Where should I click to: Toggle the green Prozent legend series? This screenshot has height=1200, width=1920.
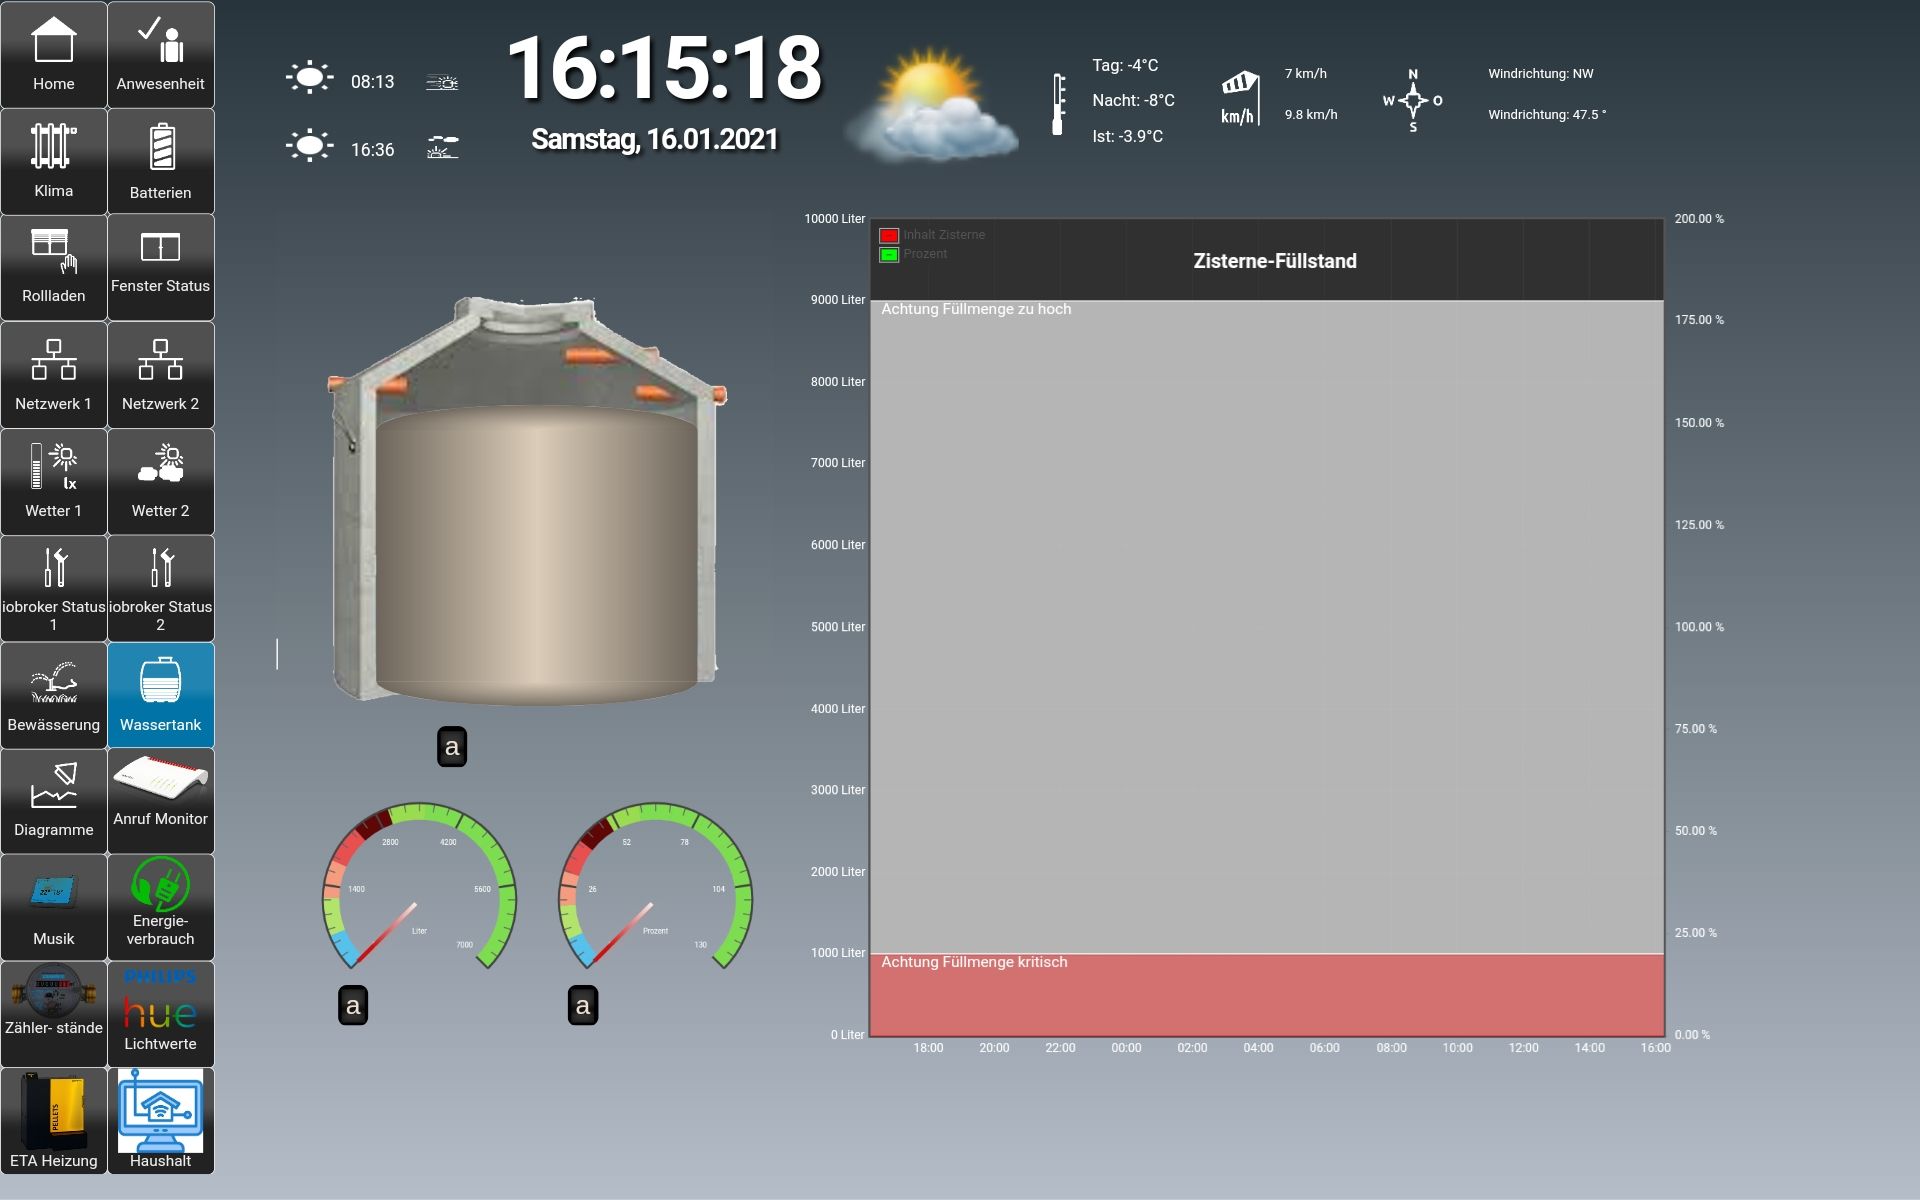889,255
